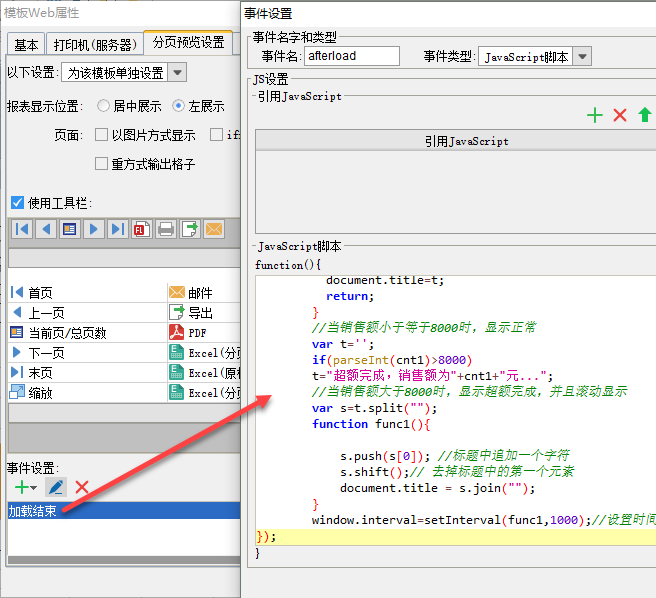This screenshot has width=656, height=598.
Task: Enable 以图片方式显示 checkbox
Action: pos(101,135)
